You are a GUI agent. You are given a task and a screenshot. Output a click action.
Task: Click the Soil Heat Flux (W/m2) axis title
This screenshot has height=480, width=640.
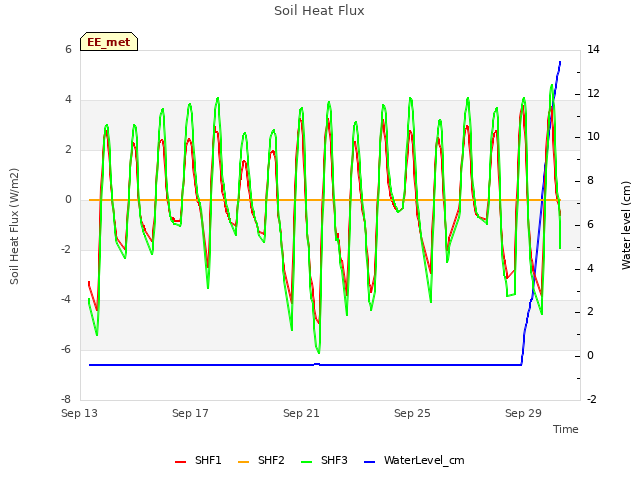coord(14,226)
